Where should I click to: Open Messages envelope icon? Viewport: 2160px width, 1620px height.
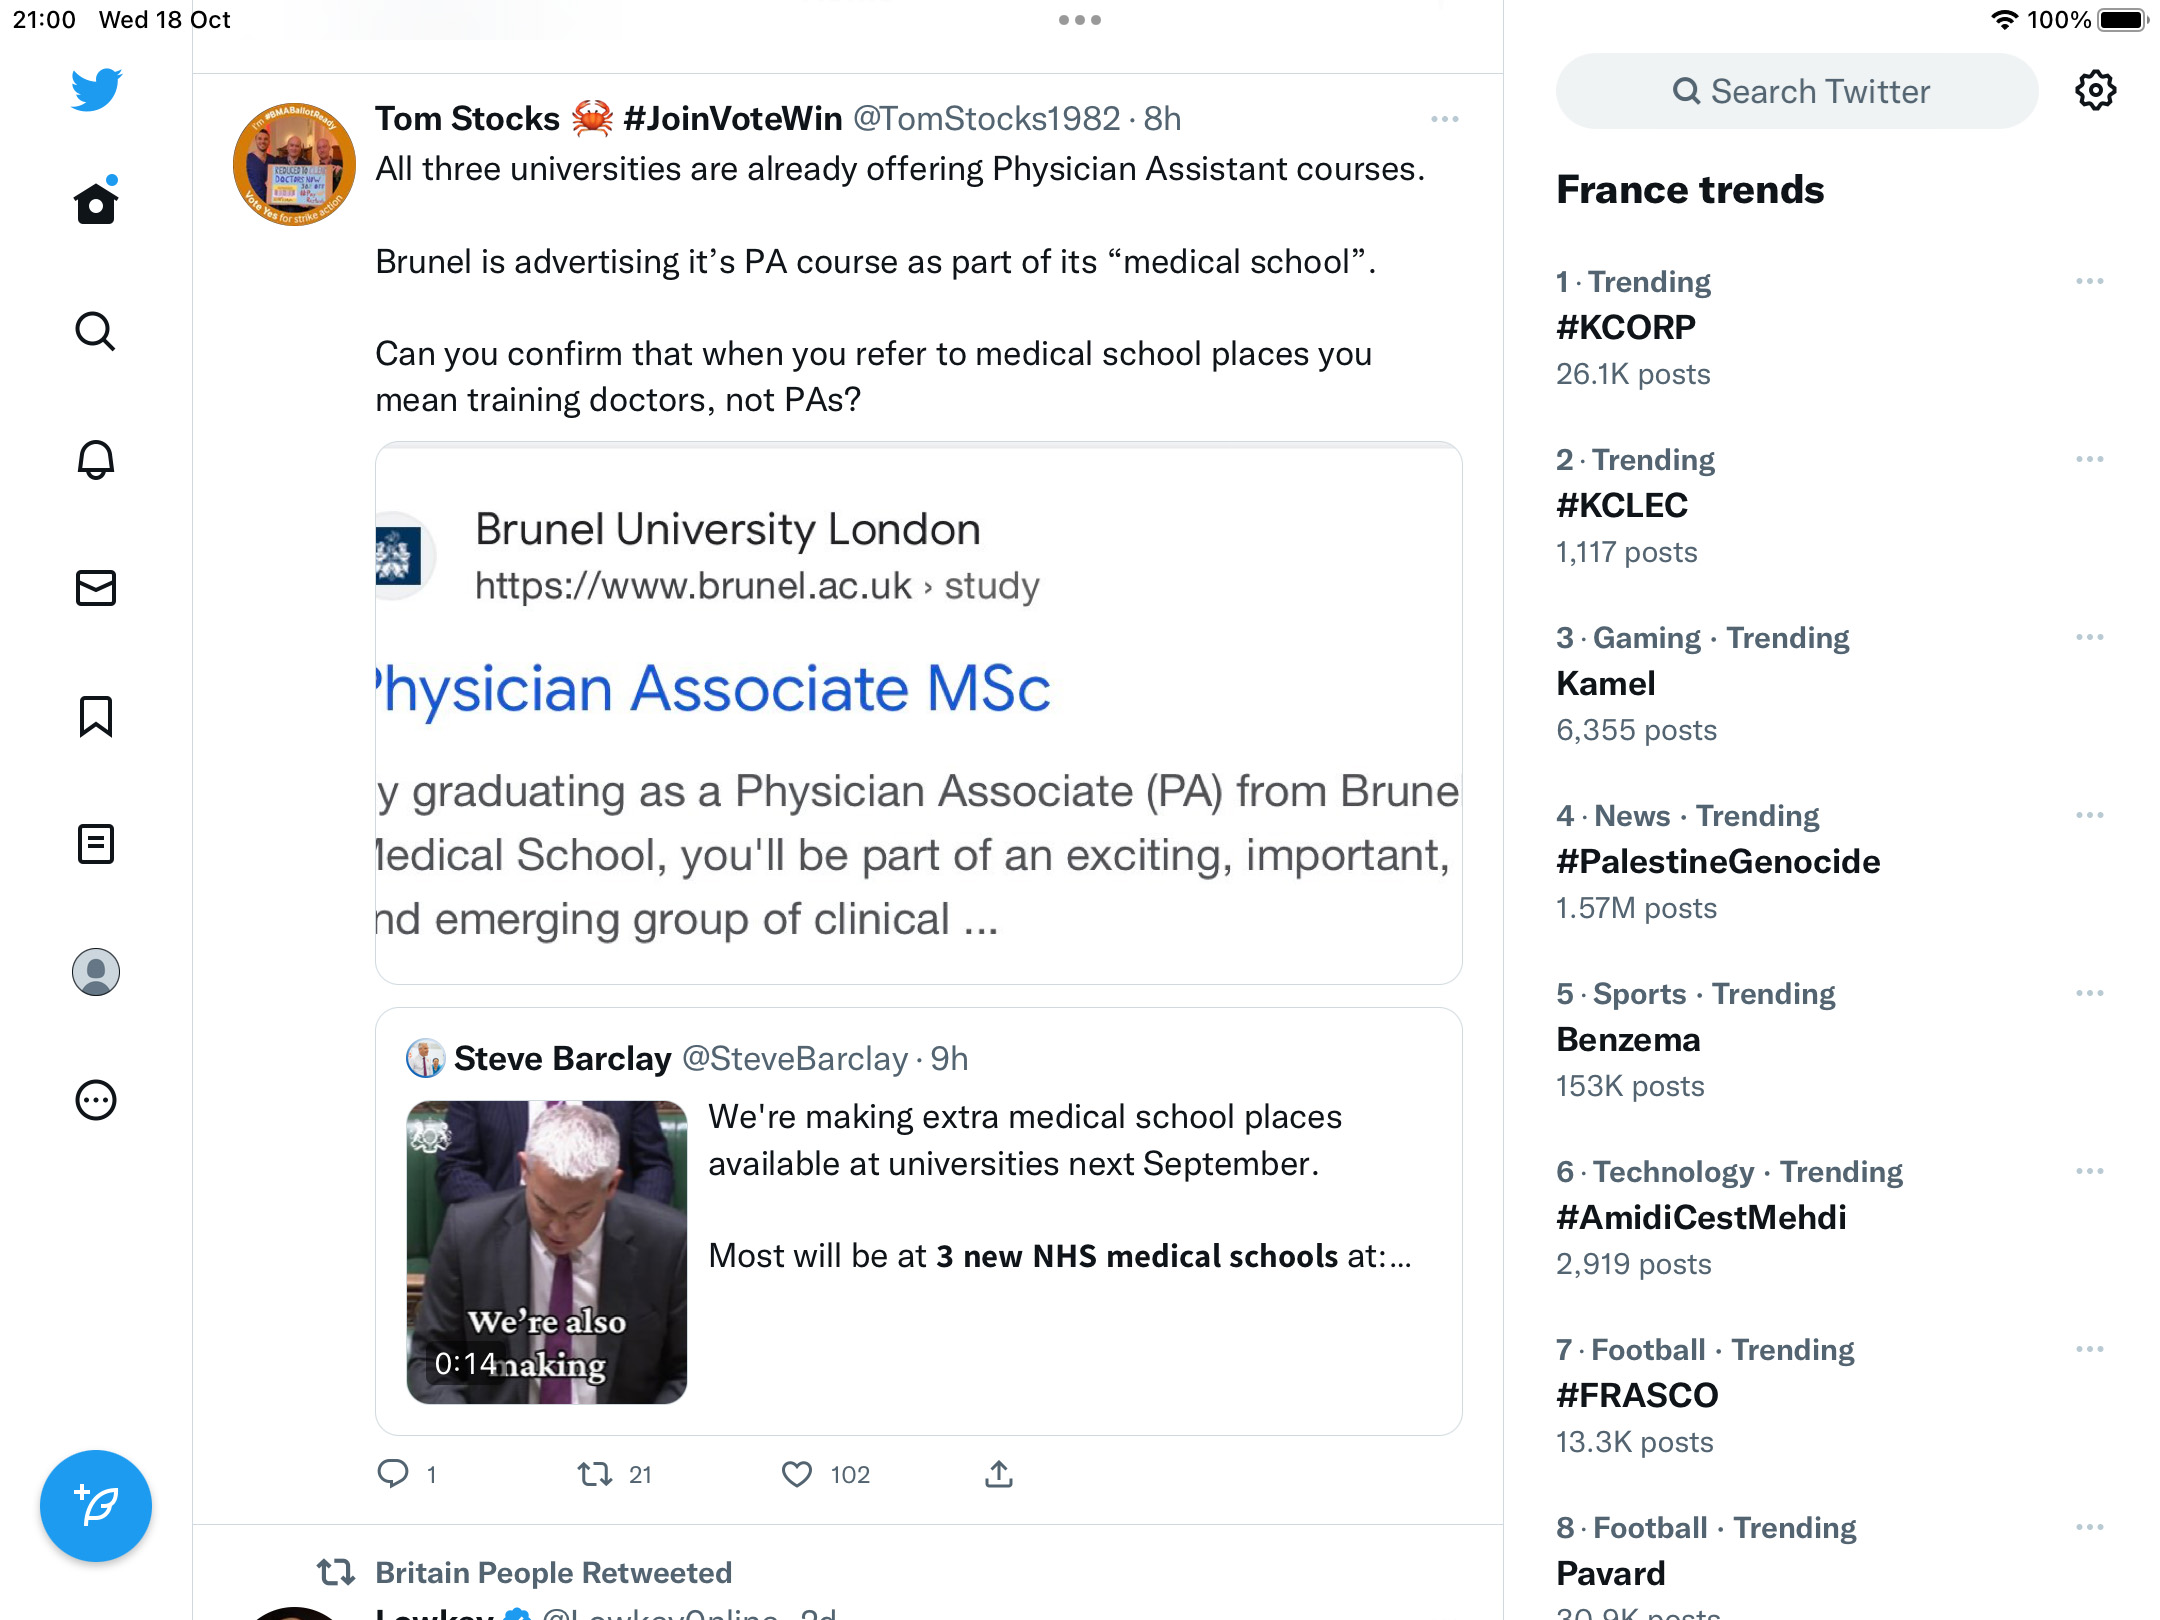96,588
